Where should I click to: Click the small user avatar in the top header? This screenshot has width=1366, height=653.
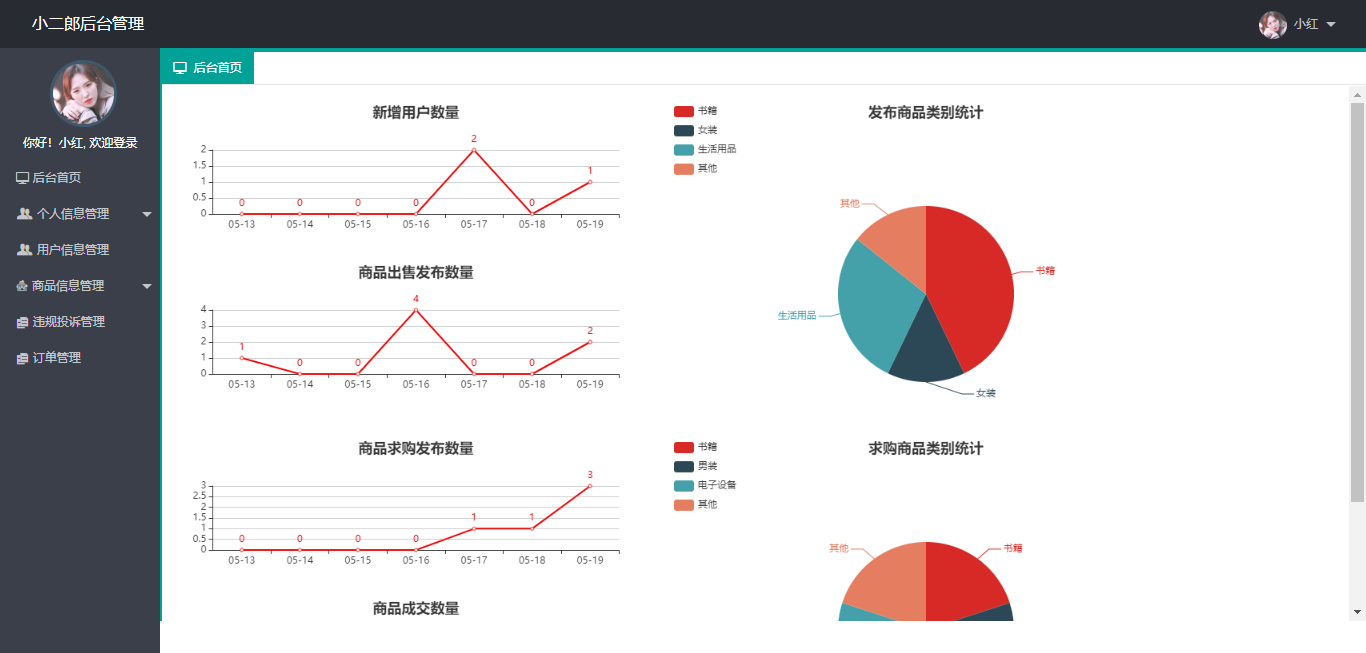coord(1273,25)
